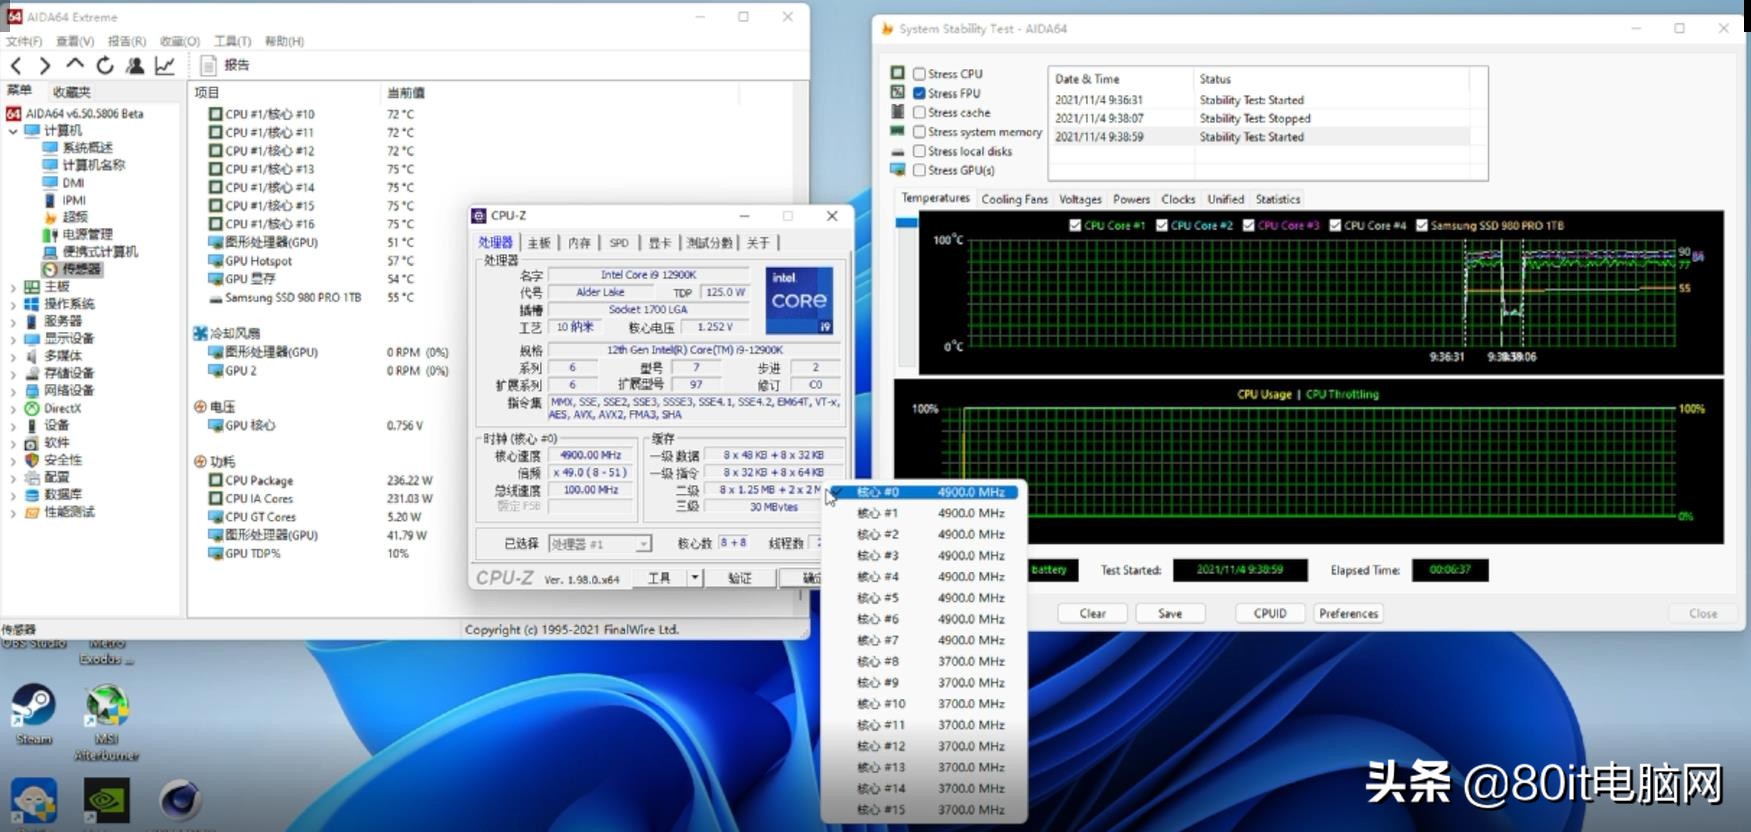
Task: Expand 显示设备 tree node
Action: click(13, 339)
